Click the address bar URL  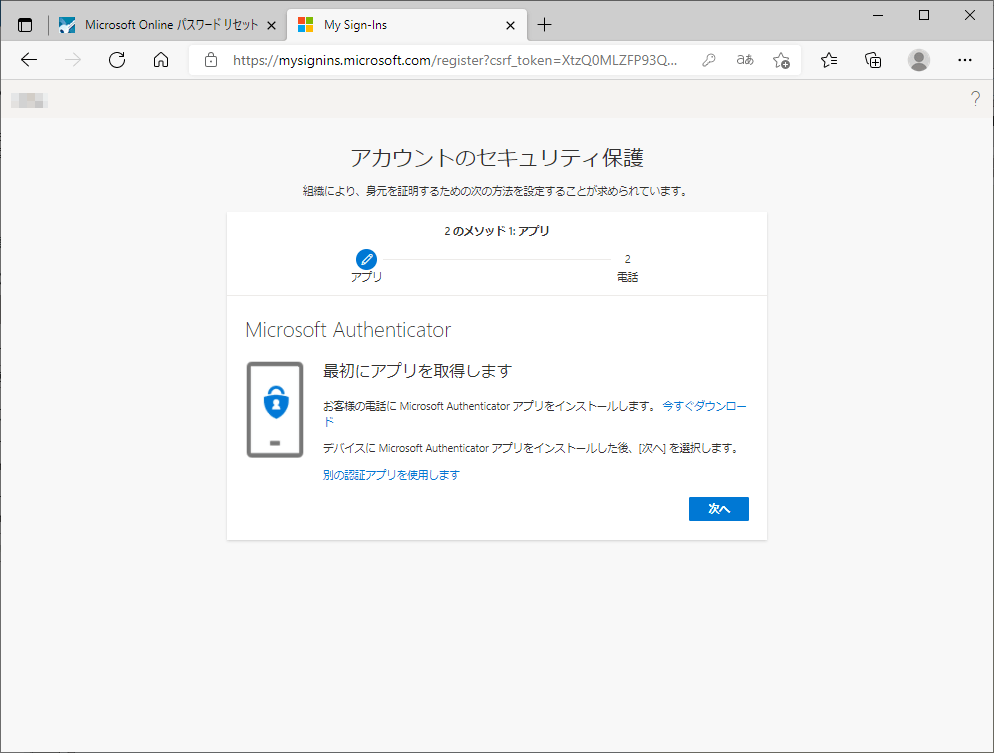(x=455, y=60)
